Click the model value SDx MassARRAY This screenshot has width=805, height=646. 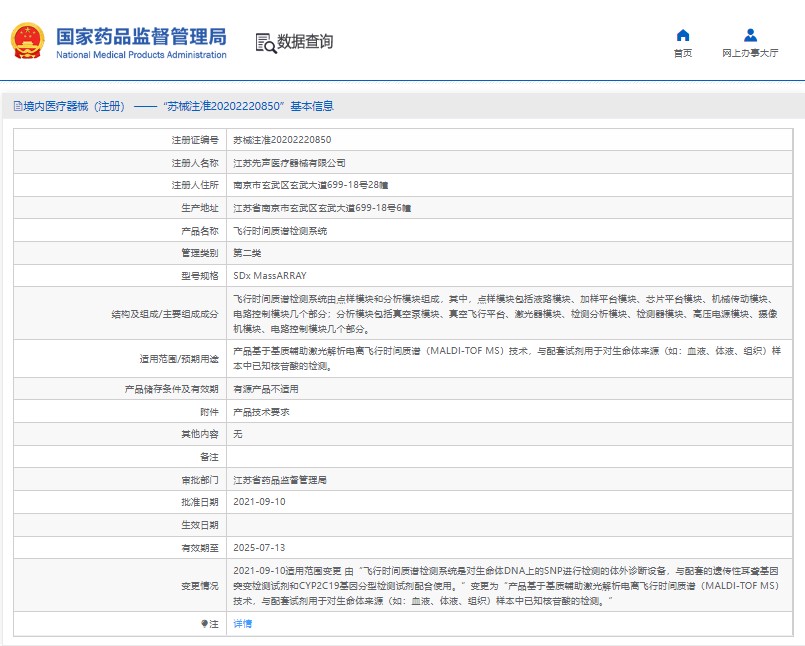tap(270, 275)
